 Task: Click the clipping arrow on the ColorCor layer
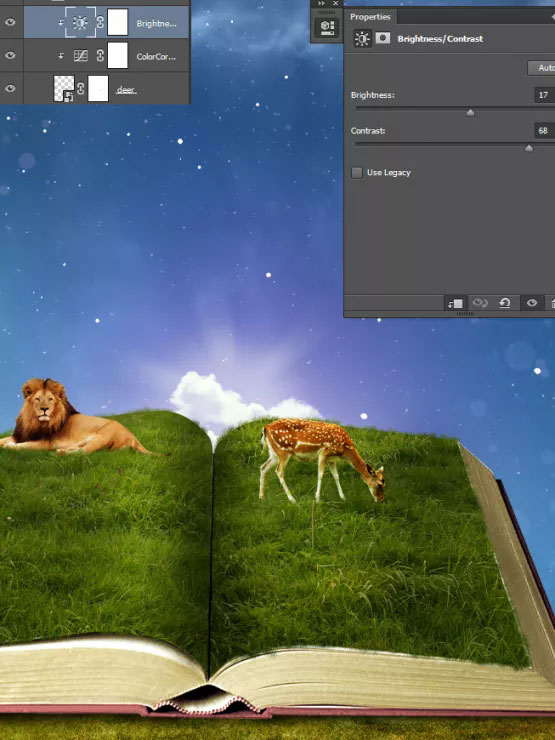pos(61,56)
